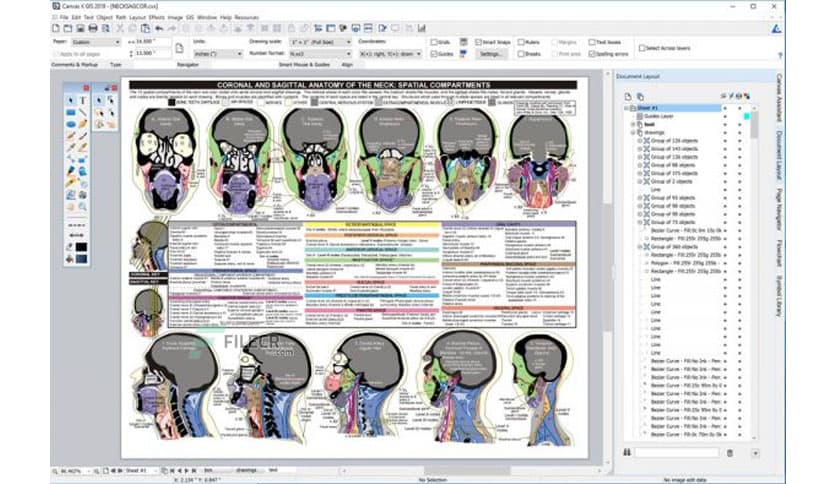This screenshot has height=484, width=836.
Task: Click the trash delete icon below layer list
Action: tap(730, 453)
